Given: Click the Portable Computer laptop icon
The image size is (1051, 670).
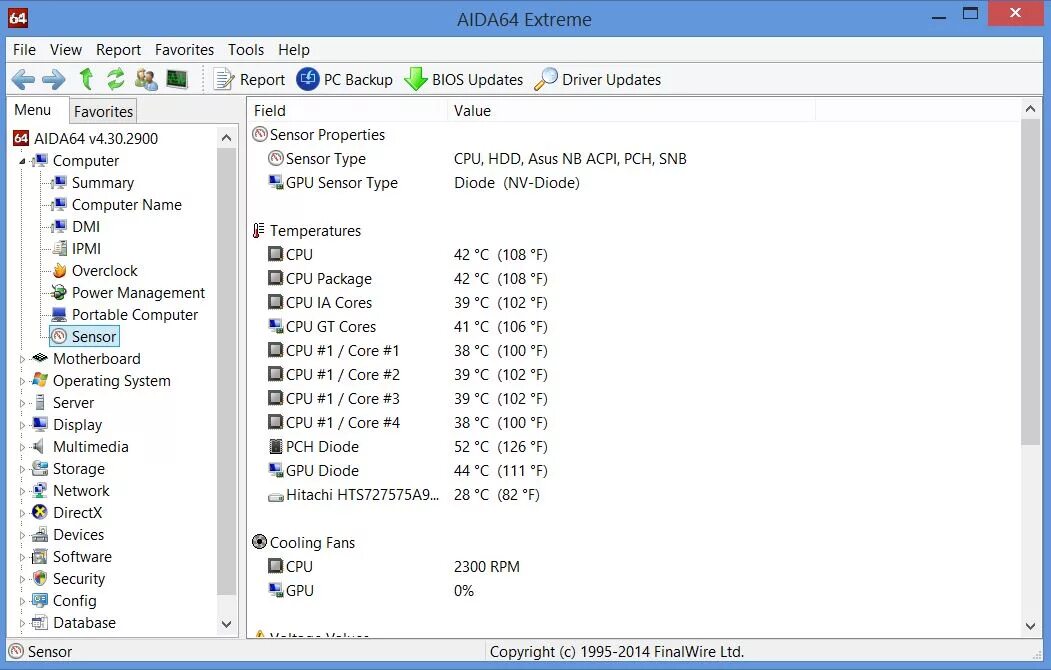Looking at the screenshot, I should pyautogui.click(x=59, y=315).
